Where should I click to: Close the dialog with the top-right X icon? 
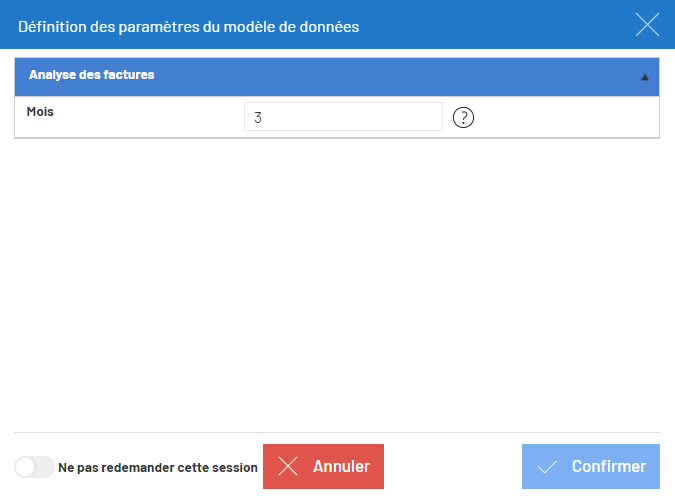(647, 25)
